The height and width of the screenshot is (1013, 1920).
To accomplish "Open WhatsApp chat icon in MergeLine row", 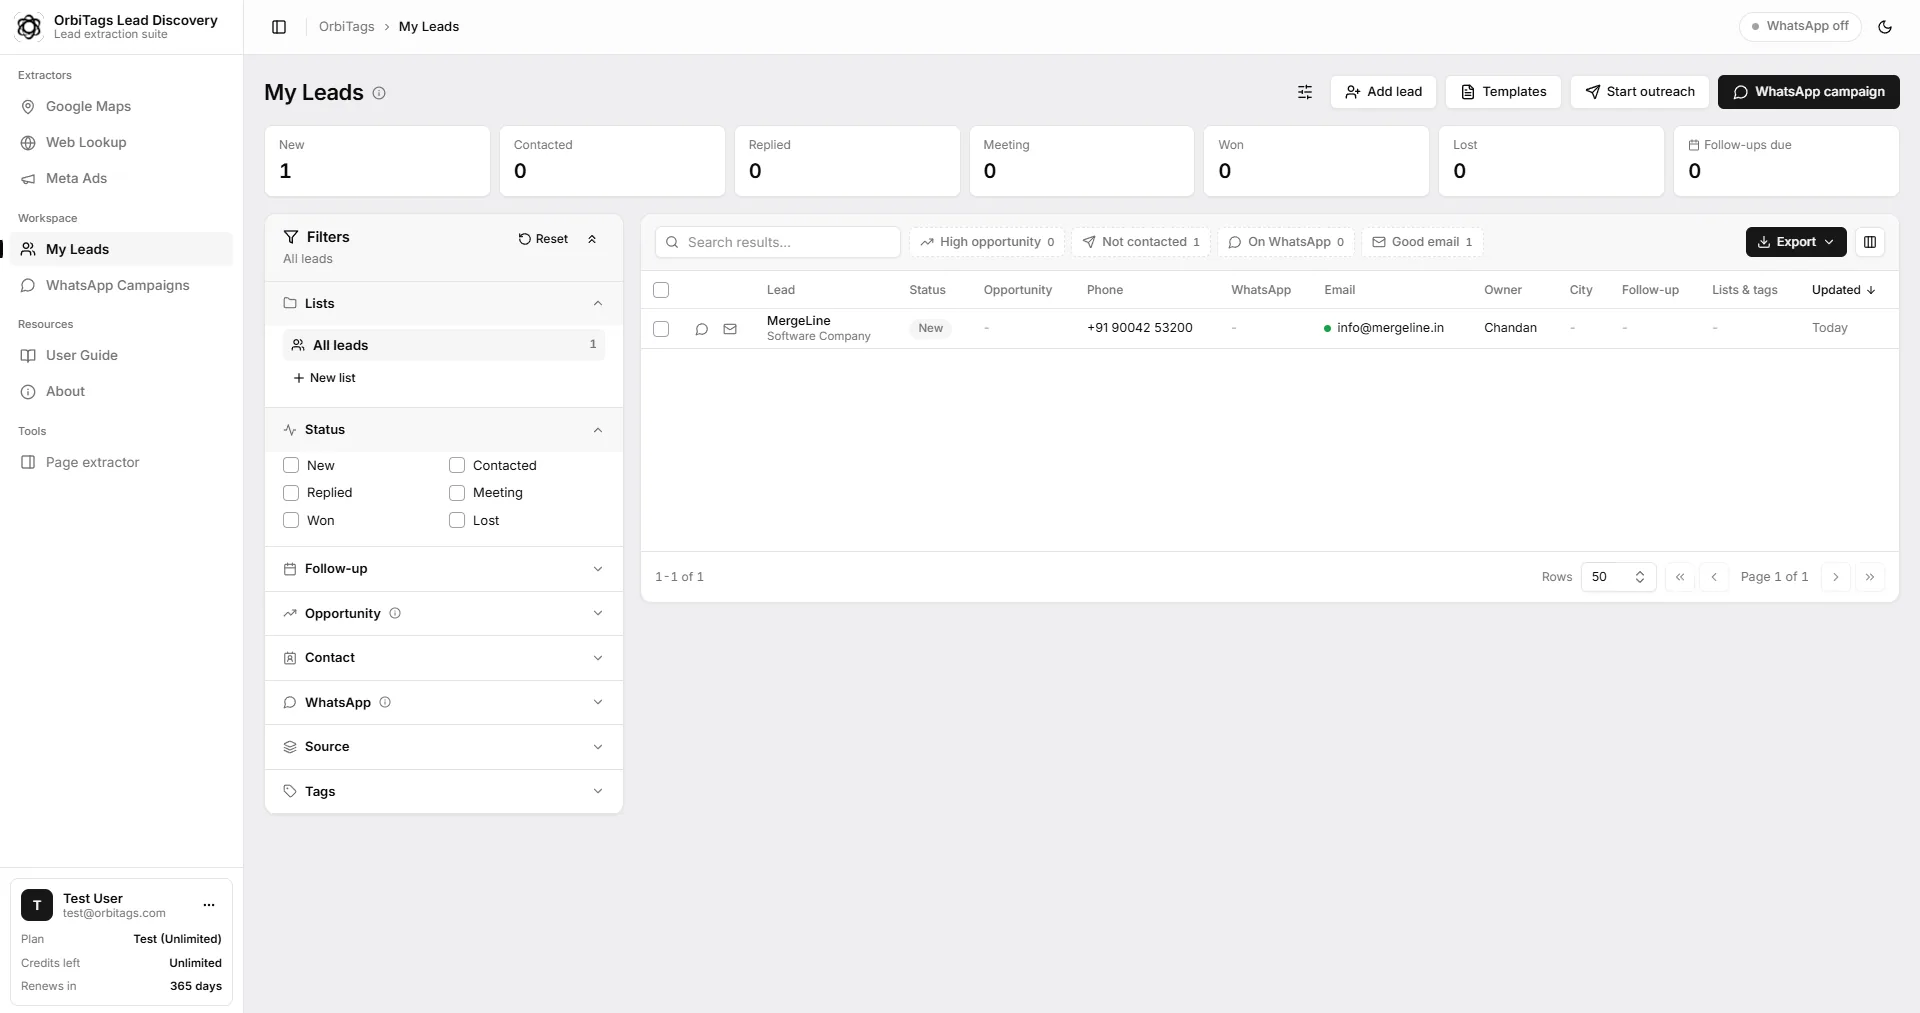I will point(701,329).
